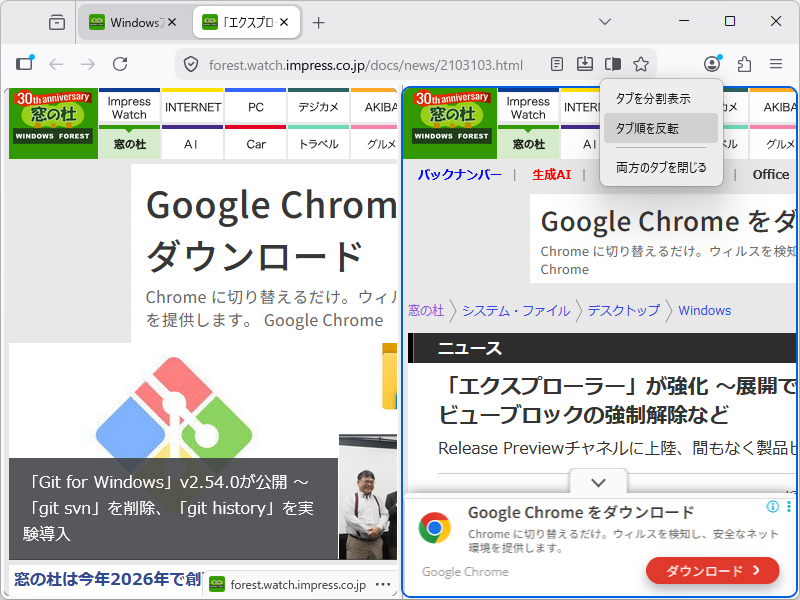The width and height of the screenshot is (800, 600).
Task: Open the browser account profile icon
Action: (710, 64)
